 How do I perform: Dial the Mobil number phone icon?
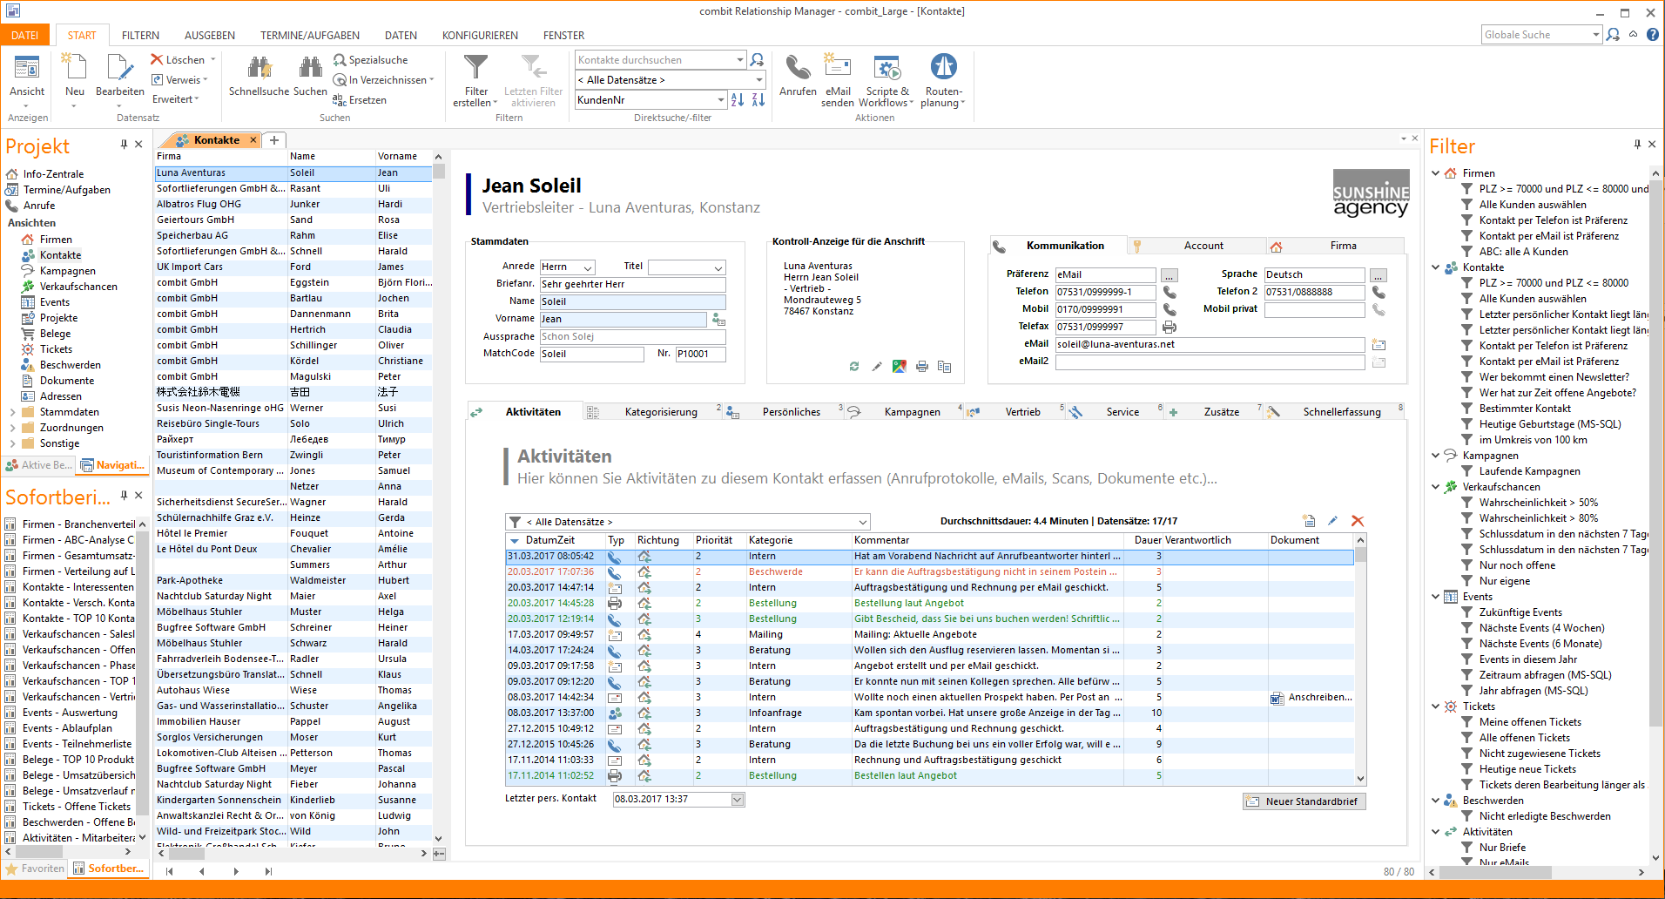pyautogui.click(x=1169, y=310)
